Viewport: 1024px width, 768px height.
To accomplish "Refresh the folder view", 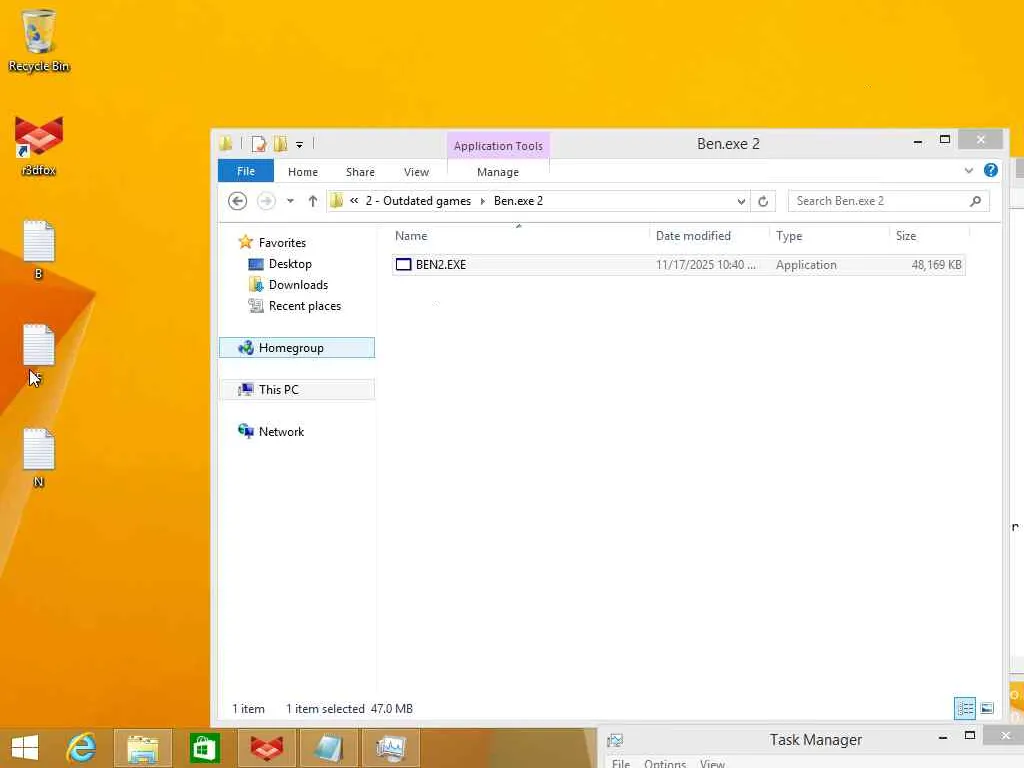I will click(763, 201).
